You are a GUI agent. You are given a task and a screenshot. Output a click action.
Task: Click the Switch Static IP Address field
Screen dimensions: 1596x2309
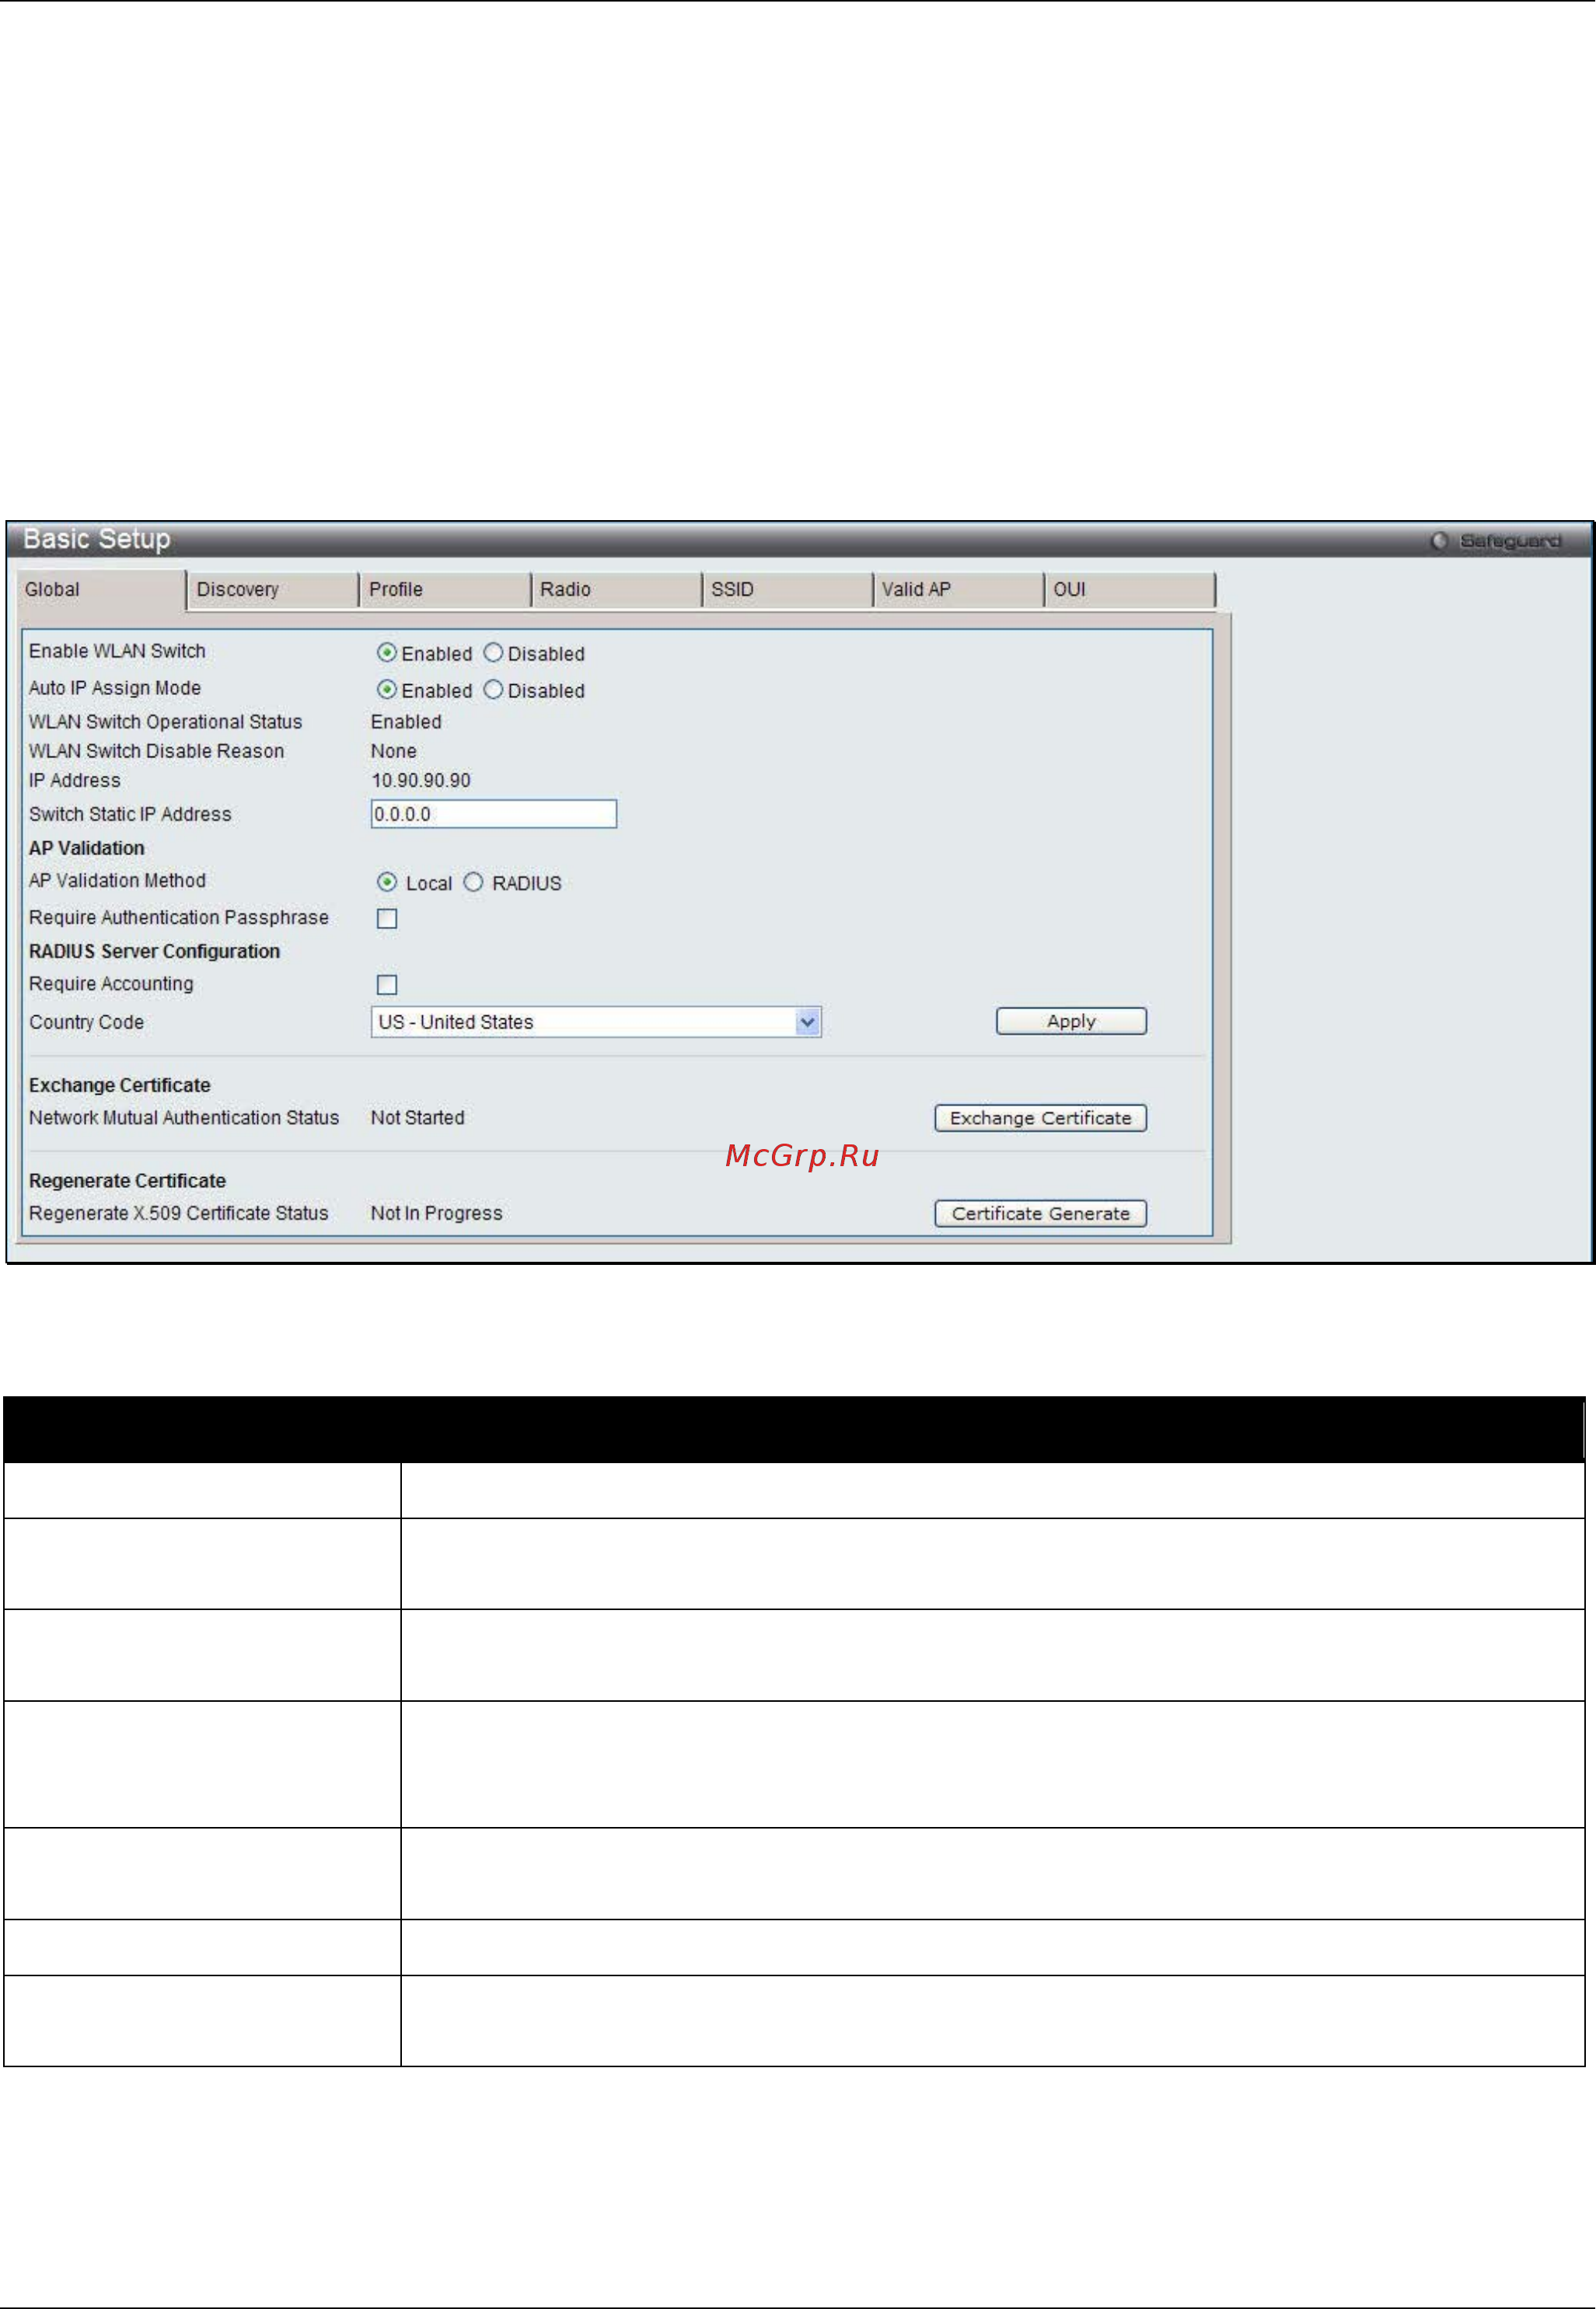[x=494, y=814]
